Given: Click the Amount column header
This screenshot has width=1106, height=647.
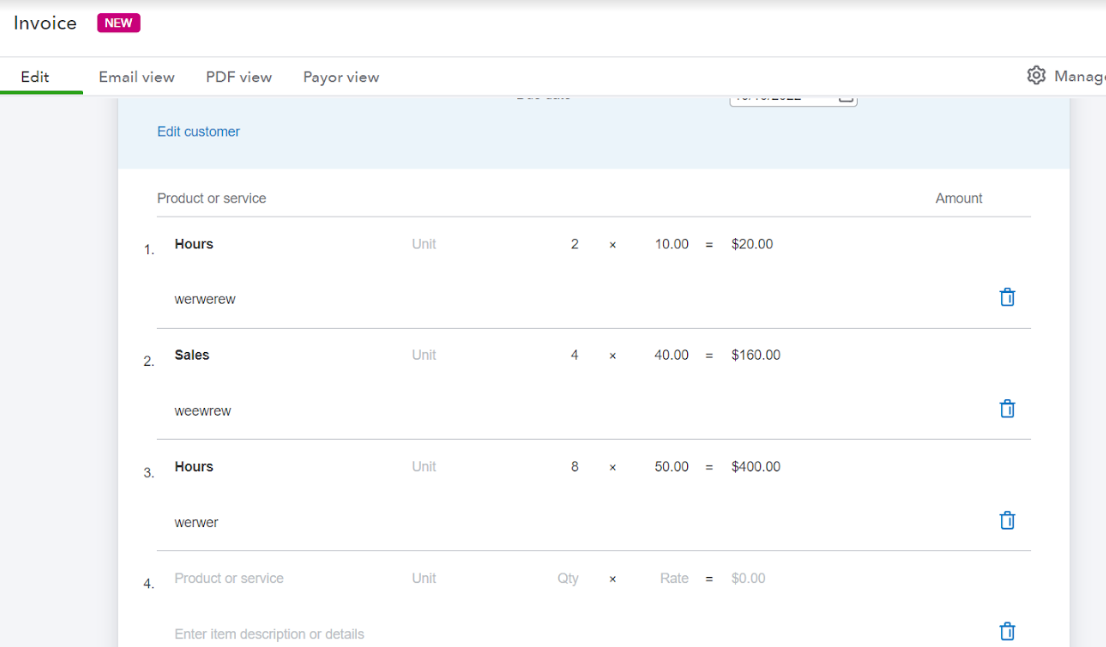Looking at the screenshot, I should (959, 198).
